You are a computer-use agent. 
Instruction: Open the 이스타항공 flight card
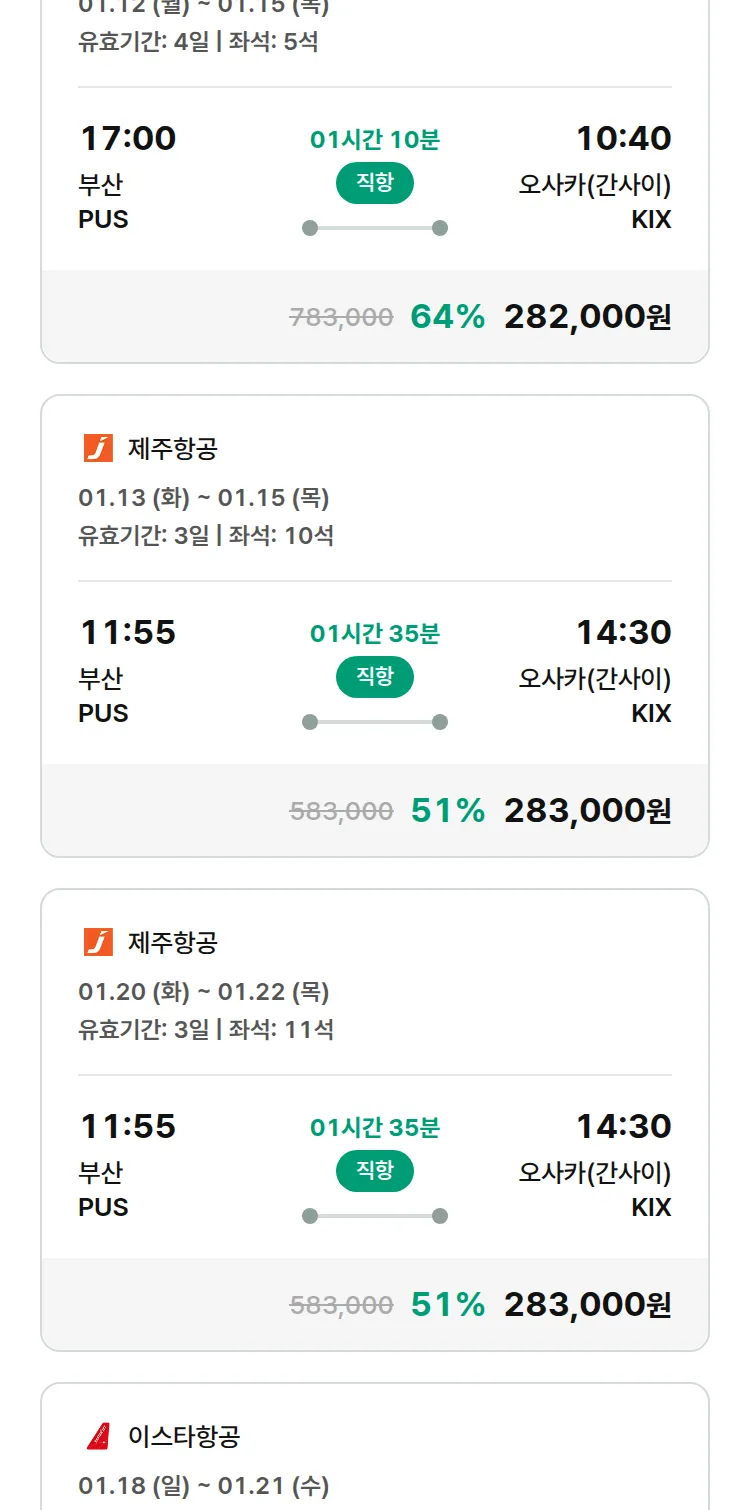coord(374,1450)
